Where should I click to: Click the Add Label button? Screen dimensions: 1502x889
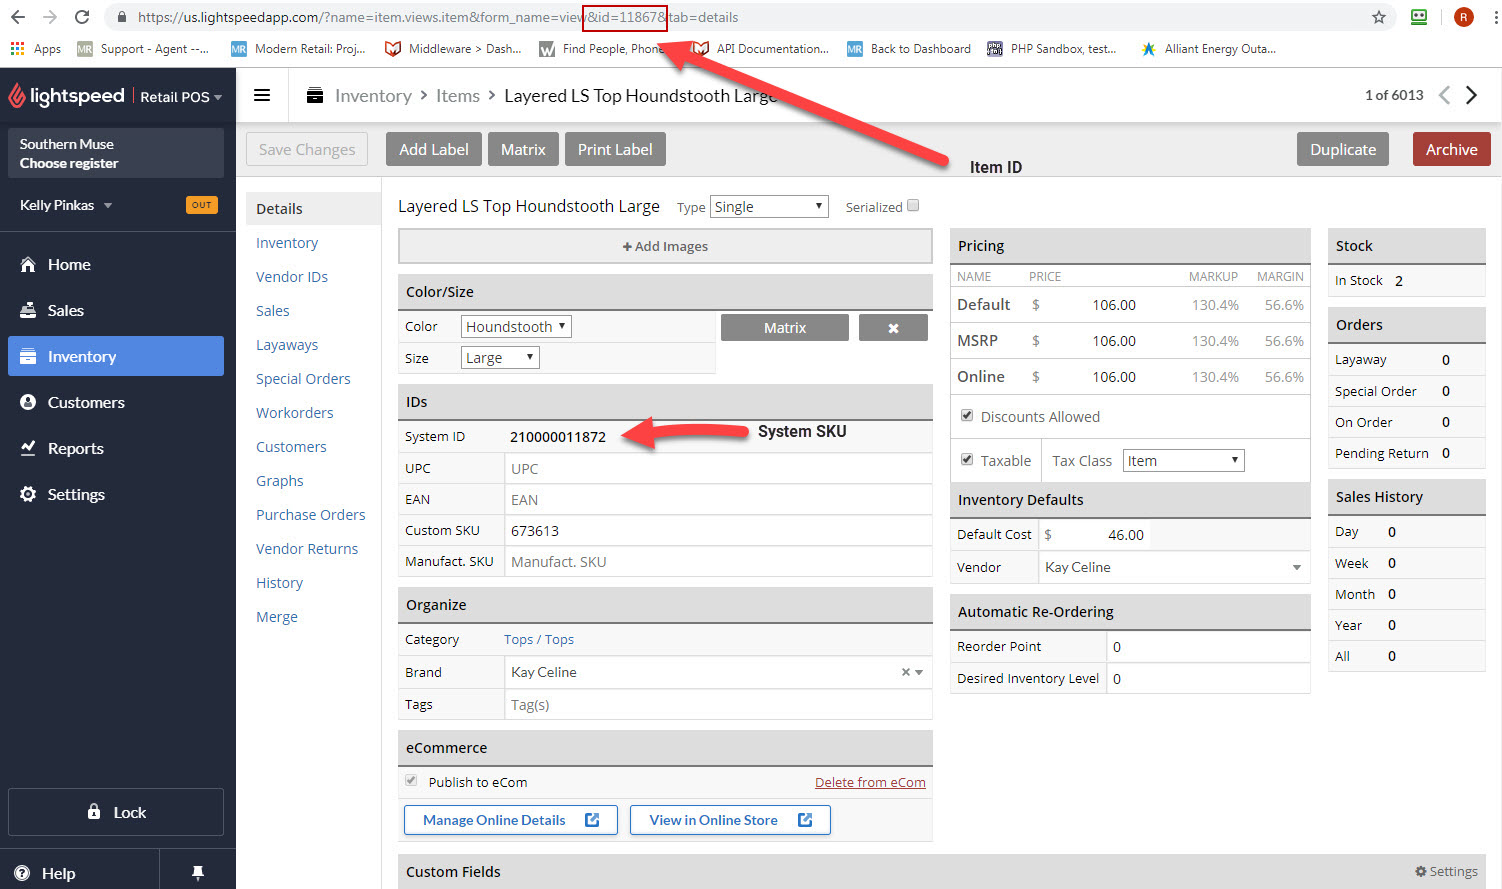(434, 149)
